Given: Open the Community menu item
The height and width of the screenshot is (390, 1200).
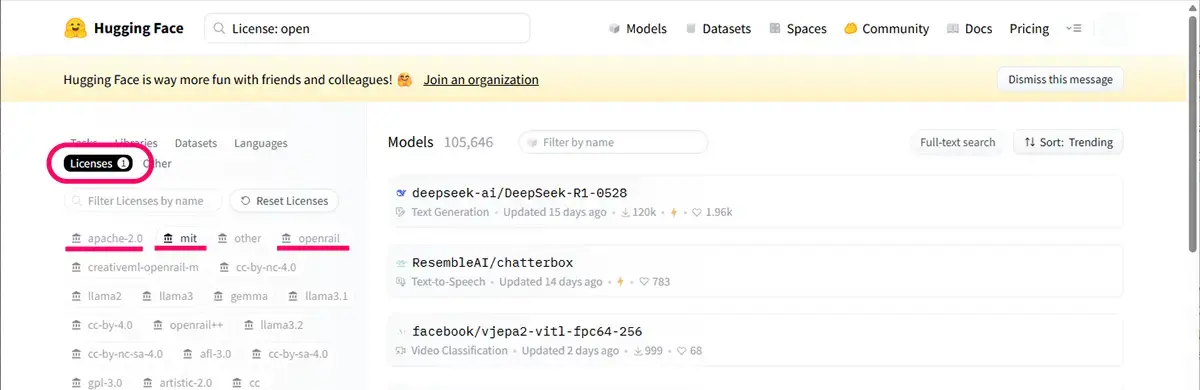Looking at the screenshot, I should (x=886, y=28).
